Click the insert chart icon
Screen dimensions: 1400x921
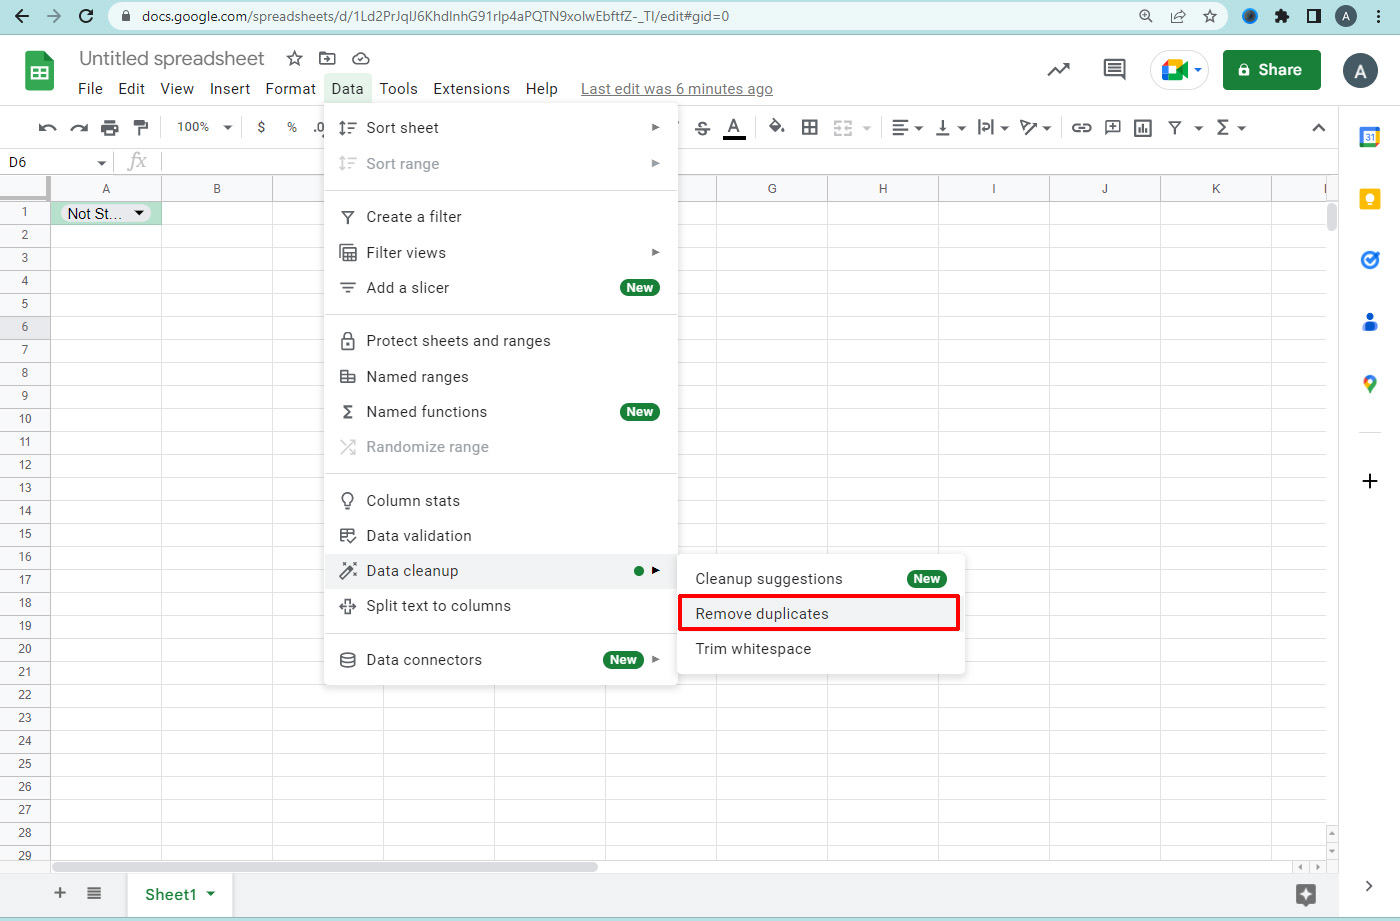[x=1143, y=127]
